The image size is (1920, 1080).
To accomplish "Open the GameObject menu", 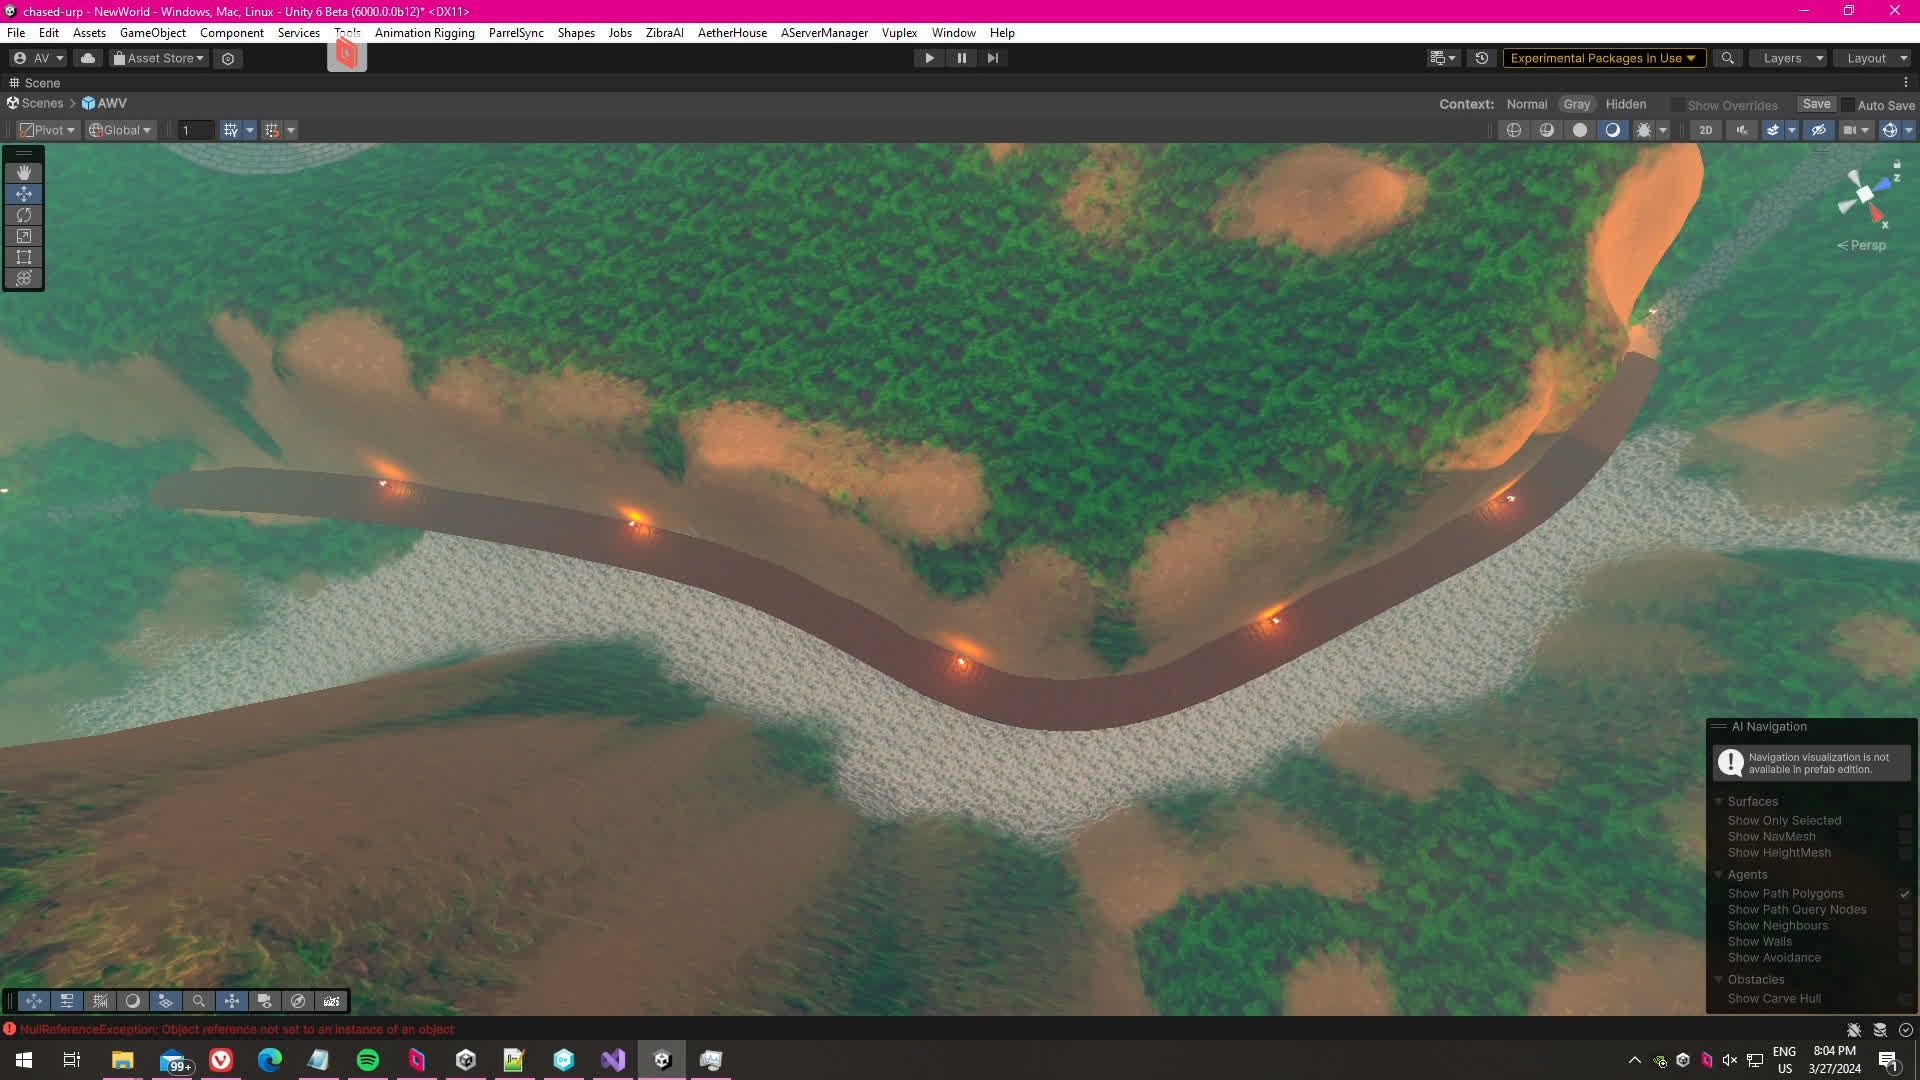I will pos(152,33).
